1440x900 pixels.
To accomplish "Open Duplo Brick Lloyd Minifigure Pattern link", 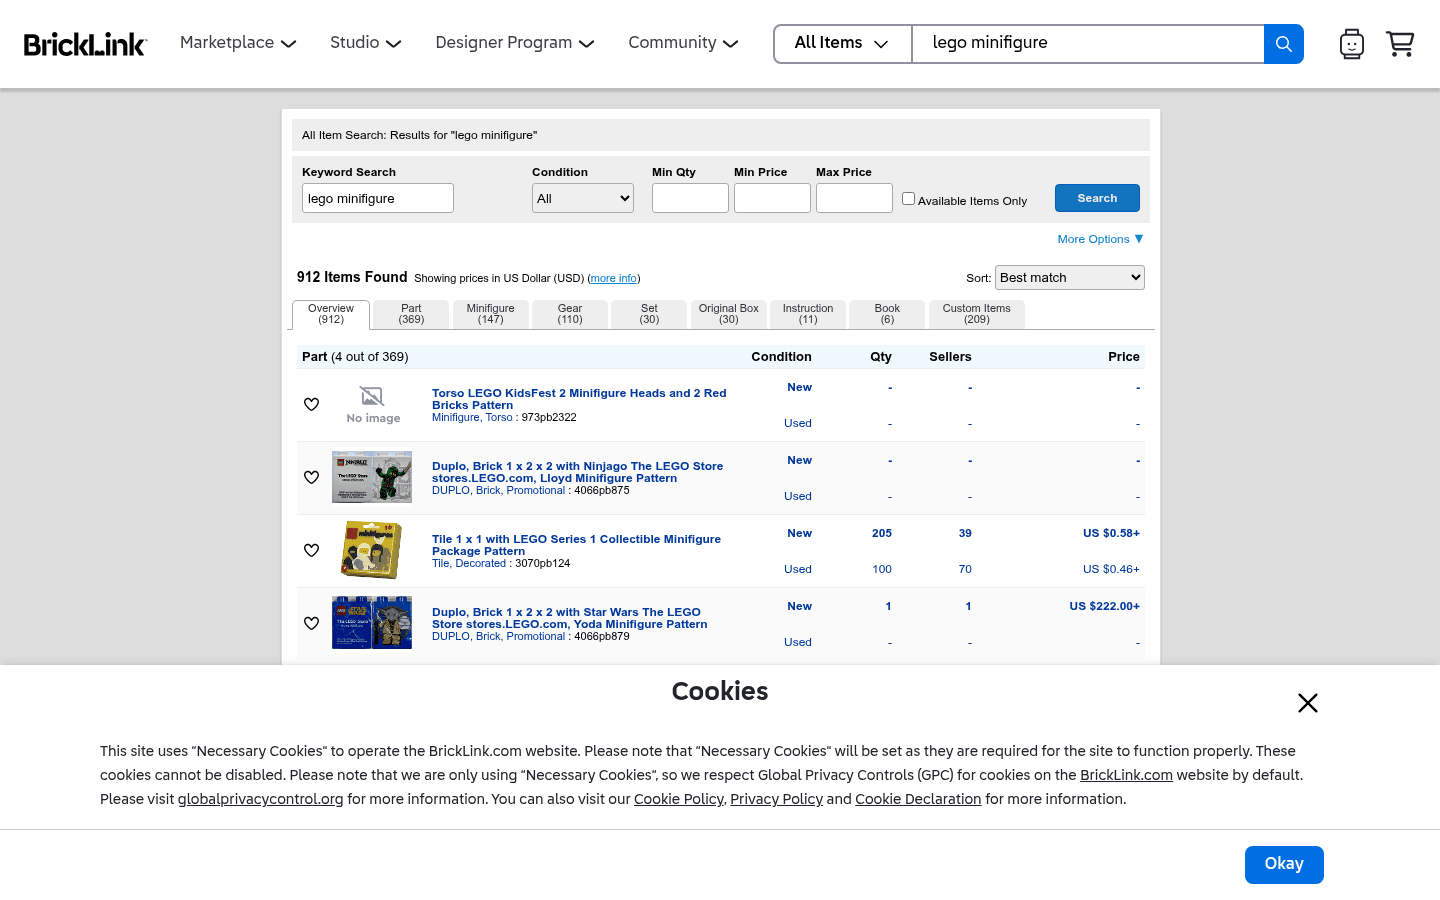I will [577, 472].
